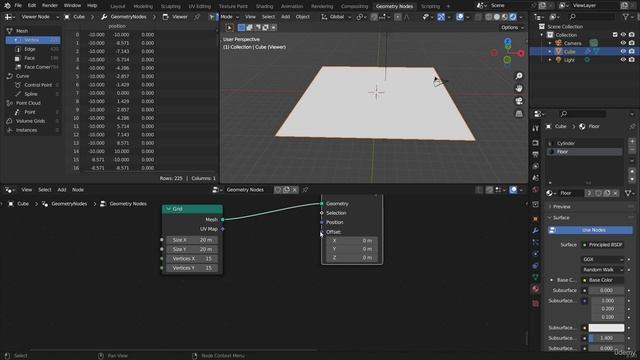The width and height of the screenshot is (640, 360).
Task: Expand the Light item in outliner
Action: (550, 60)
